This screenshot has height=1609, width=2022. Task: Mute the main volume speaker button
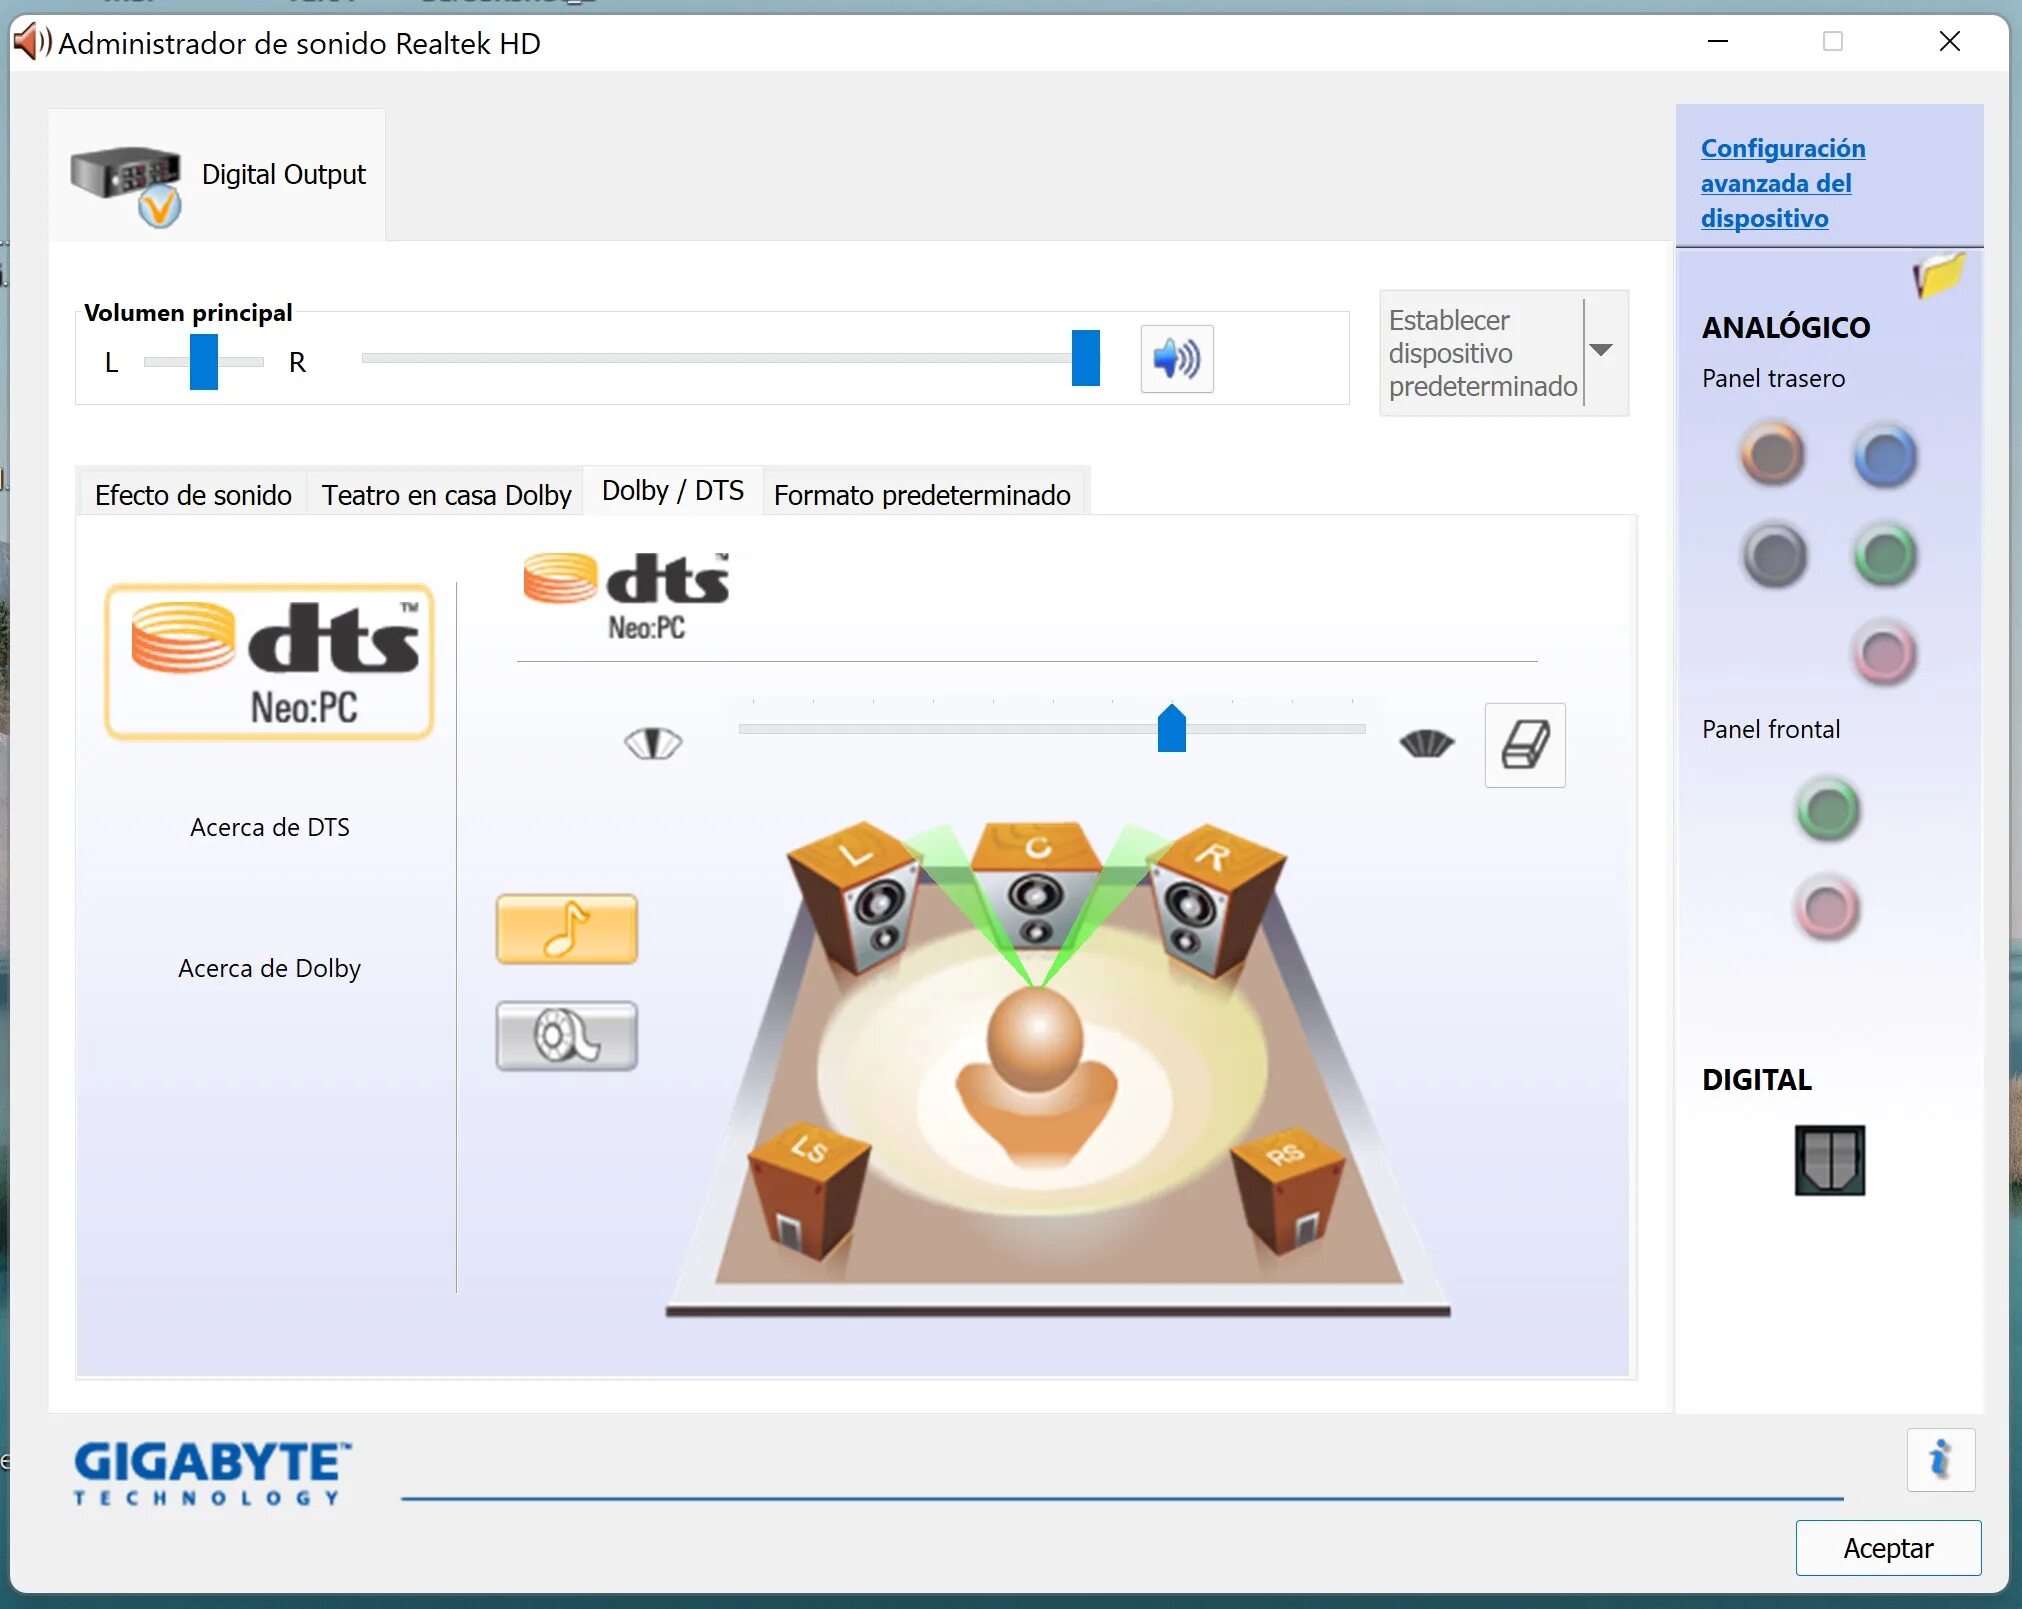[1176, 358]
